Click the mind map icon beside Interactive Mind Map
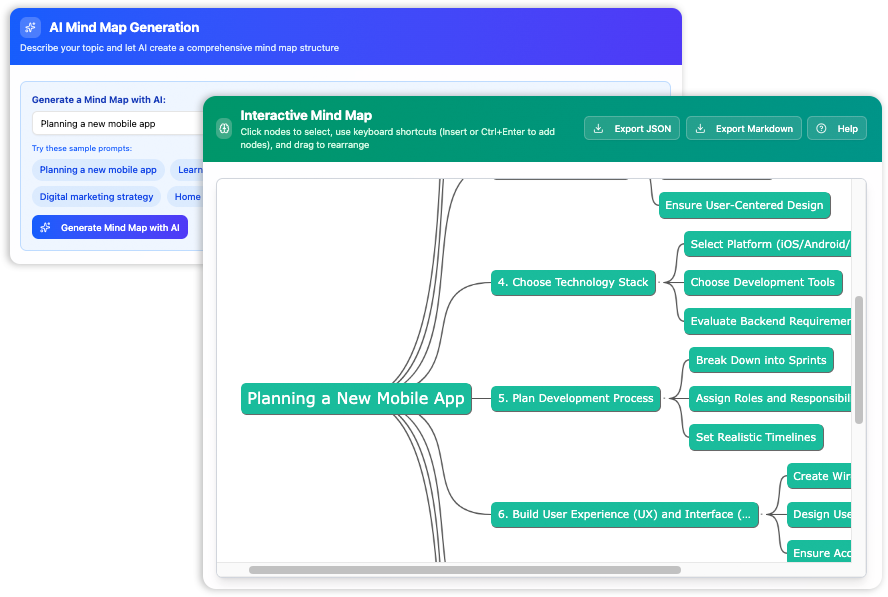Image resolution: width=888 pixels, height=597 pixels. click(223, 128)
